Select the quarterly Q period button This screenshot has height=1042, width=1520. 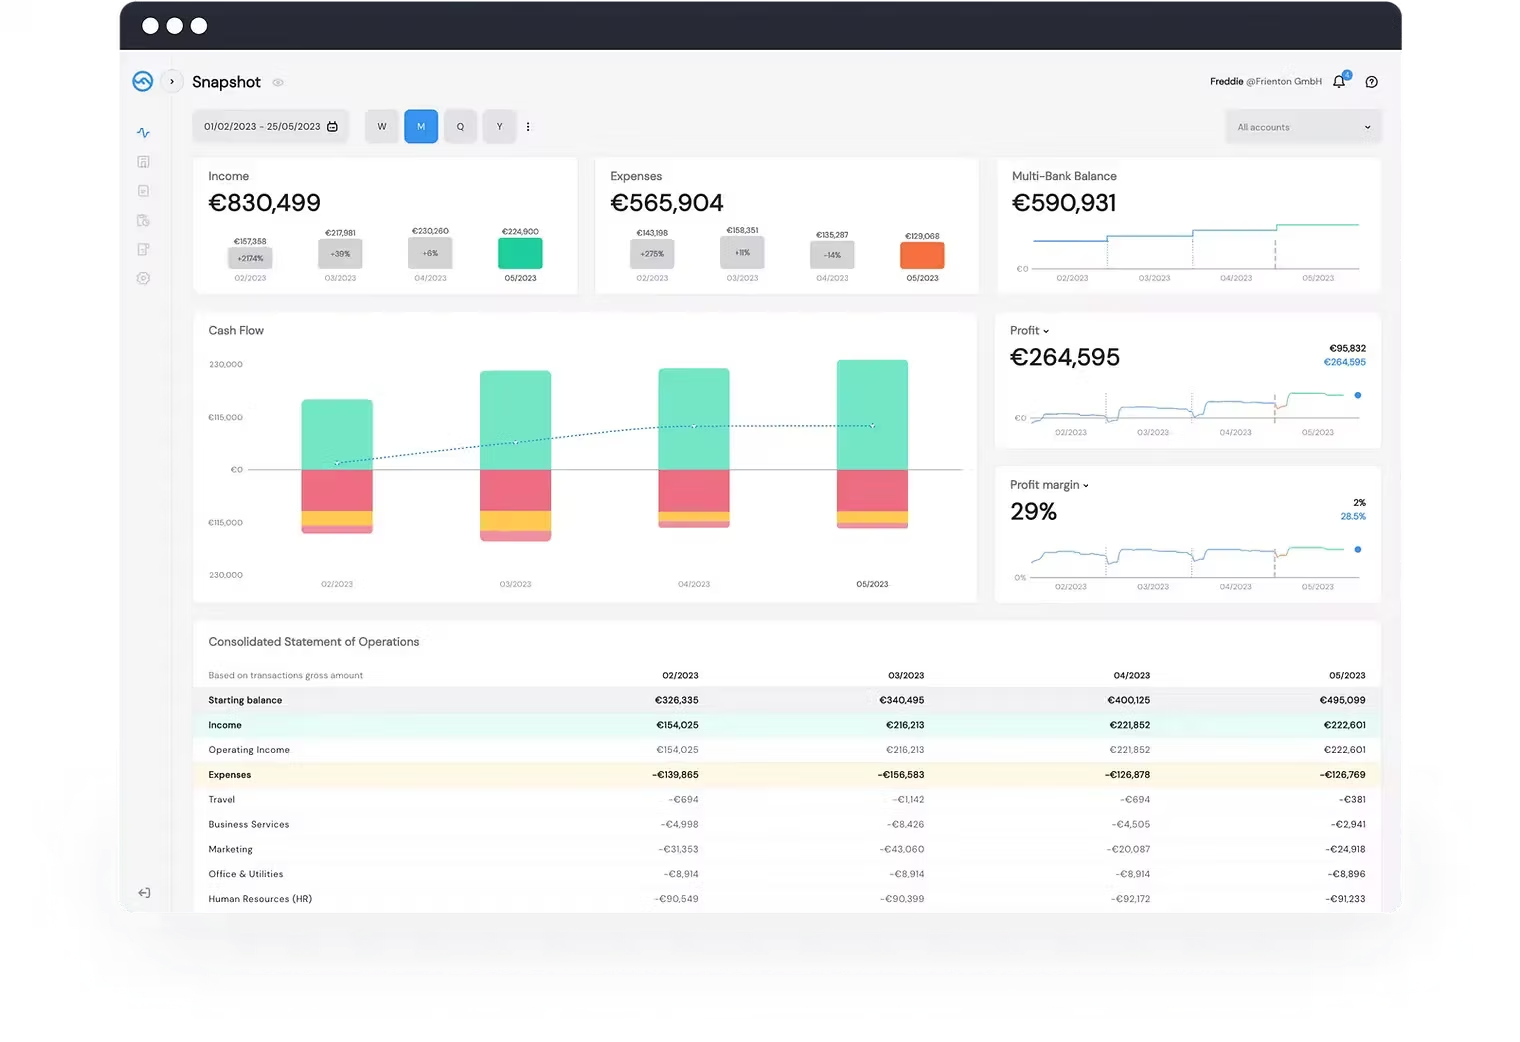pos(460,127)
